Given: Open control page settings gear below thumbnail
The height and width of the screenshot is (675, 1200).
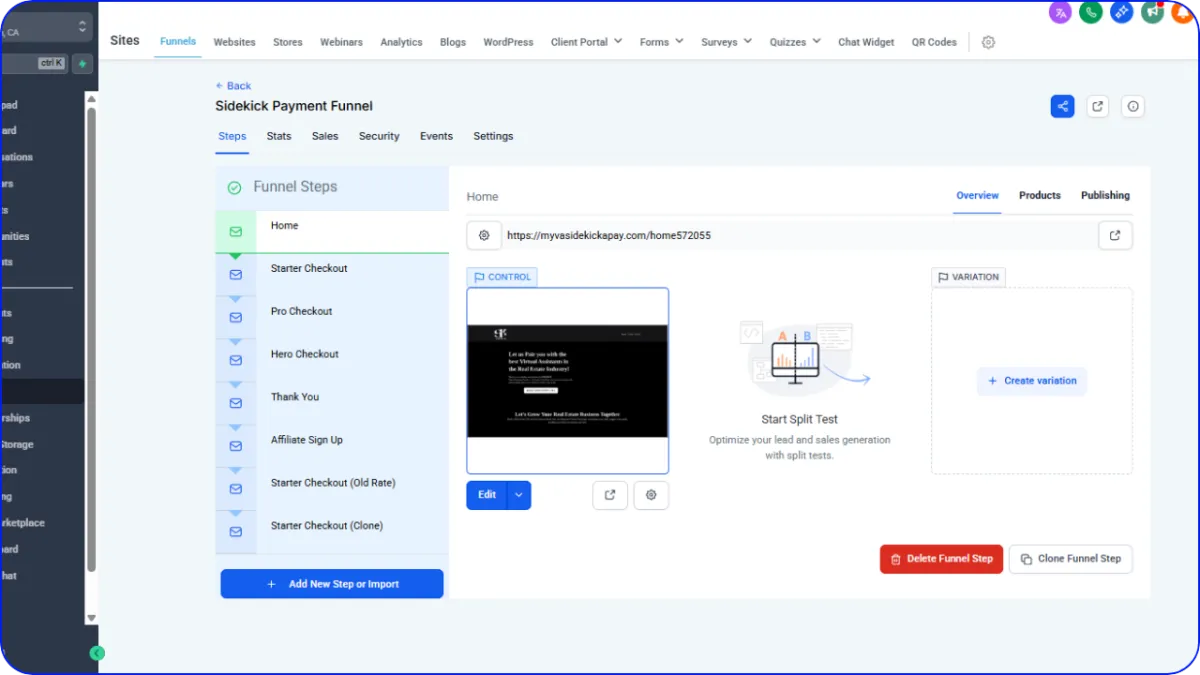Looking at the screenshot, I should click(x=651, y=495).
